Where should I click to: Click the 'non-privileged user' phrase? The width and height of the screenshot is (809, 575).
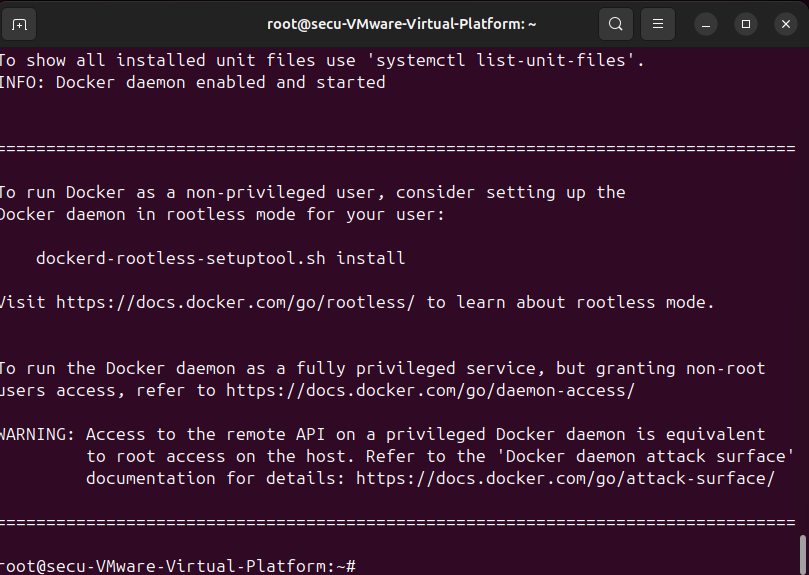click(281, 193)
